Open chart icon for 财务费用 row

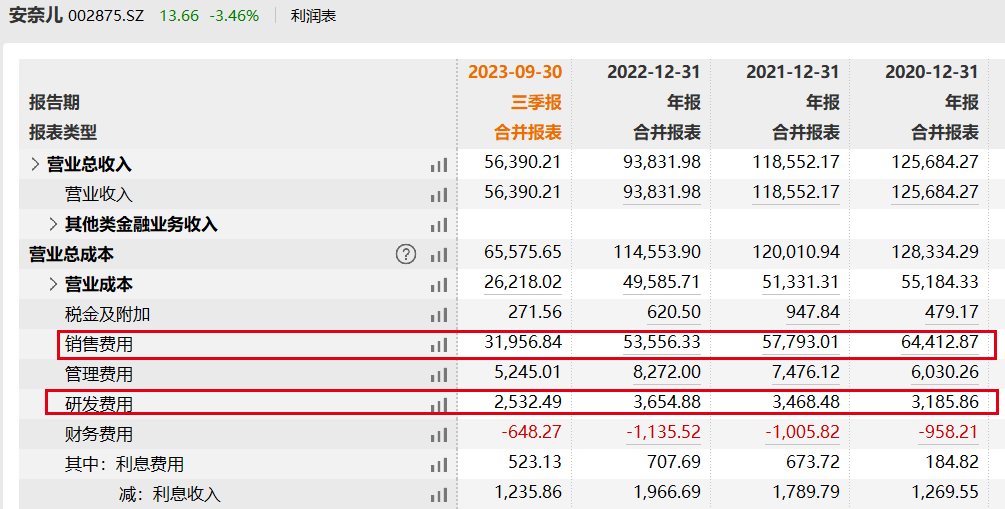click(439, 435)
